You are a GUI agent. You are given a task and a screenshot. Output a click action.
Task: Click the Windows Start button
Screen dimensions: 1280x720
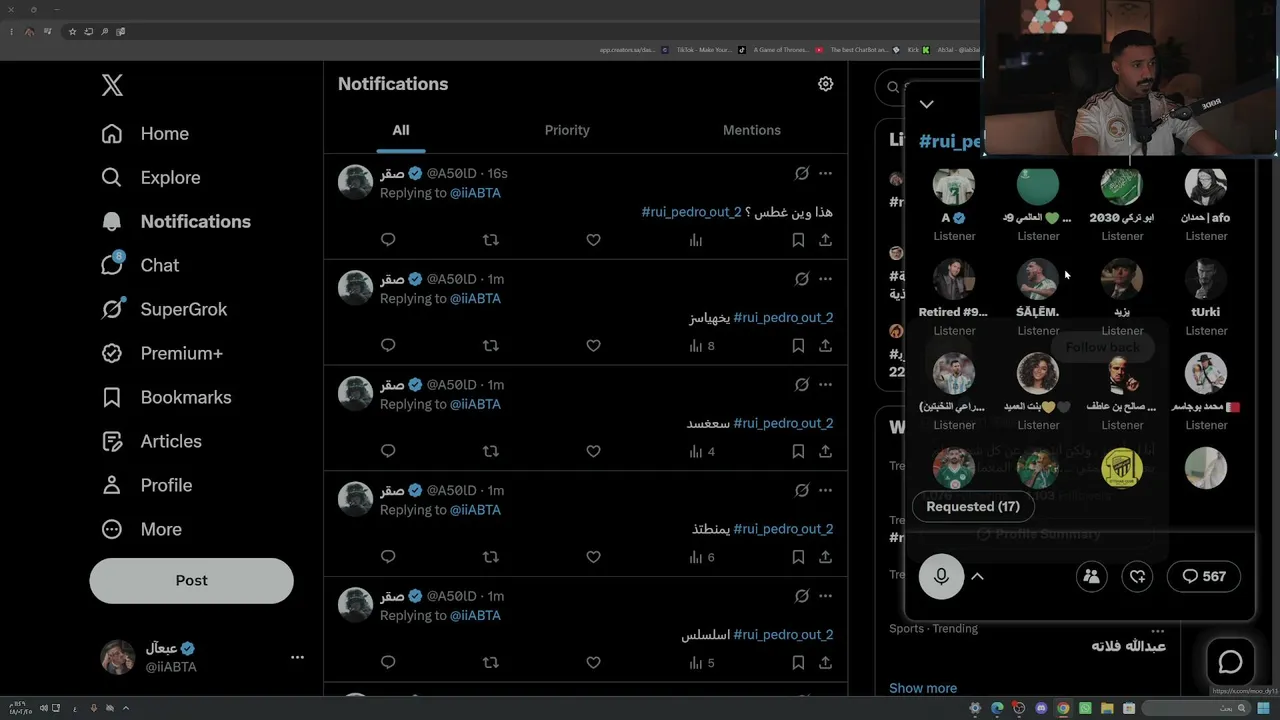pos(1261,708)
